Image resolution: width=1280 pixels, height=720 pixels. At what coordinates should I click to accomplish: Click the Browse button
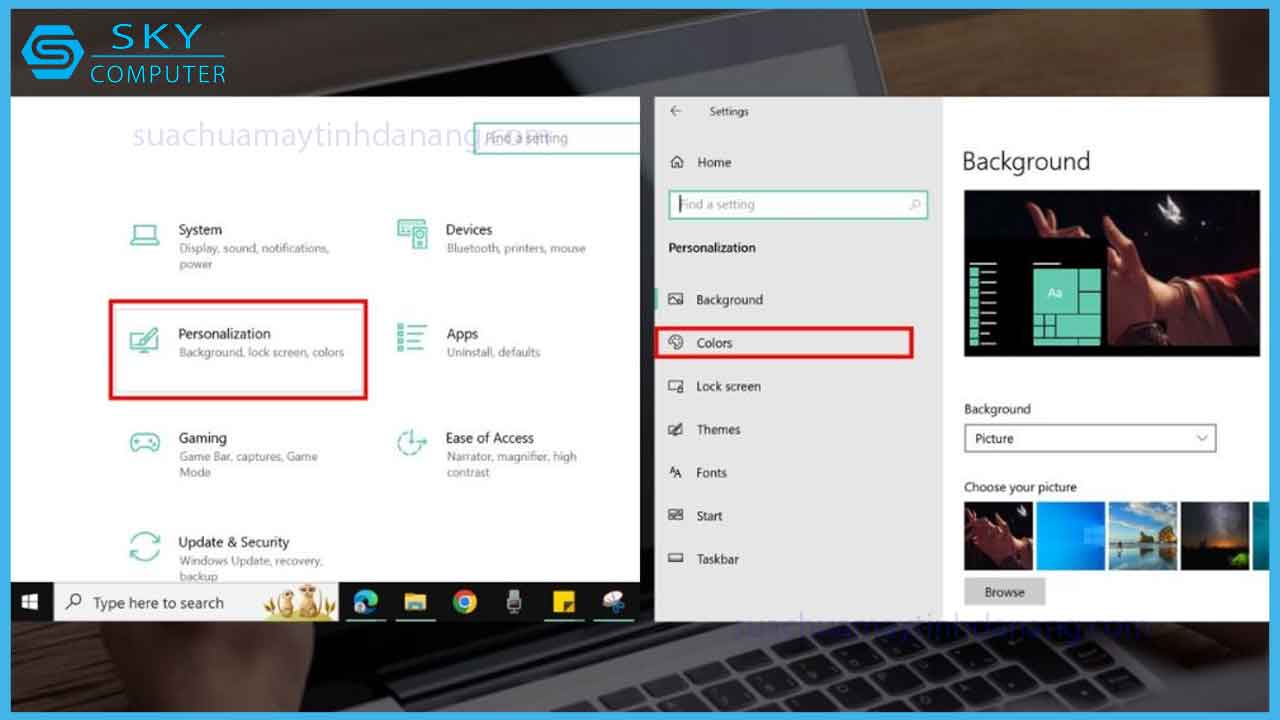pyautogui.click(x=1004, y=592)
